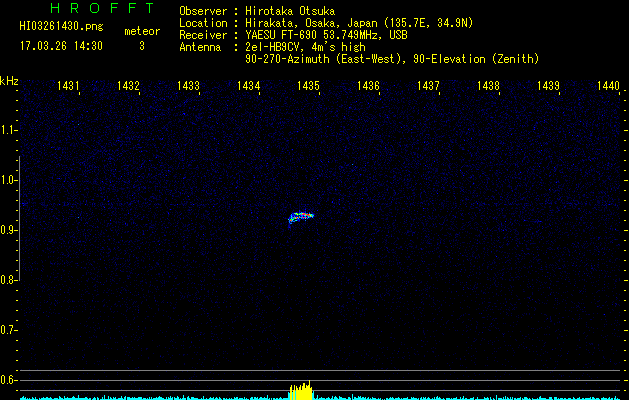
Task: Click time axis label 1431
Action: [68, 86]
